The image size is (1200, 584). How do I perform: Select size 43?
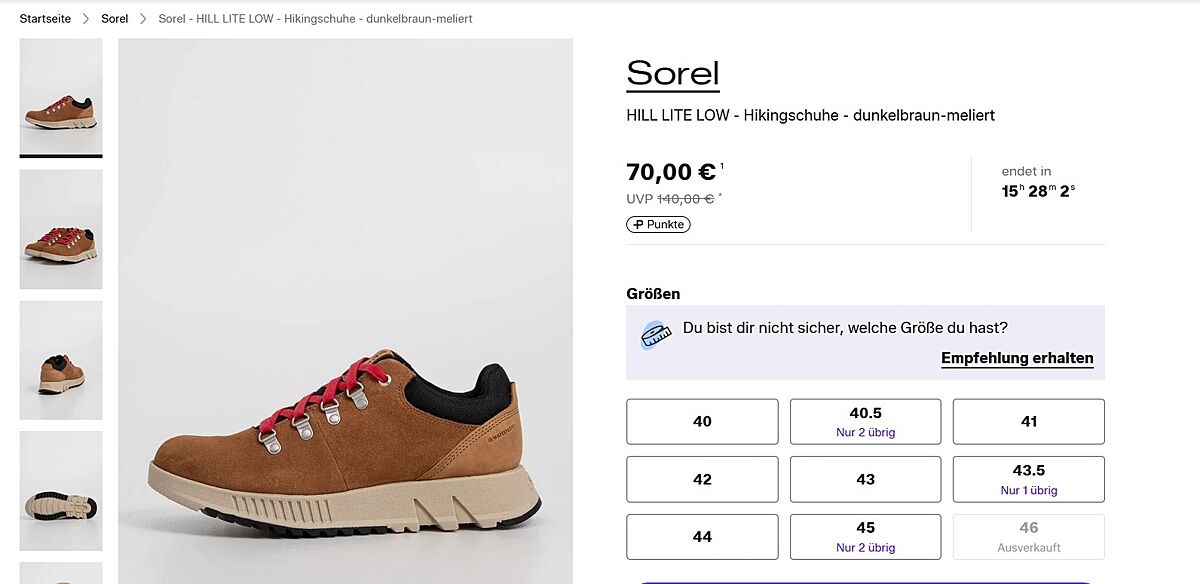pos(865,479)
